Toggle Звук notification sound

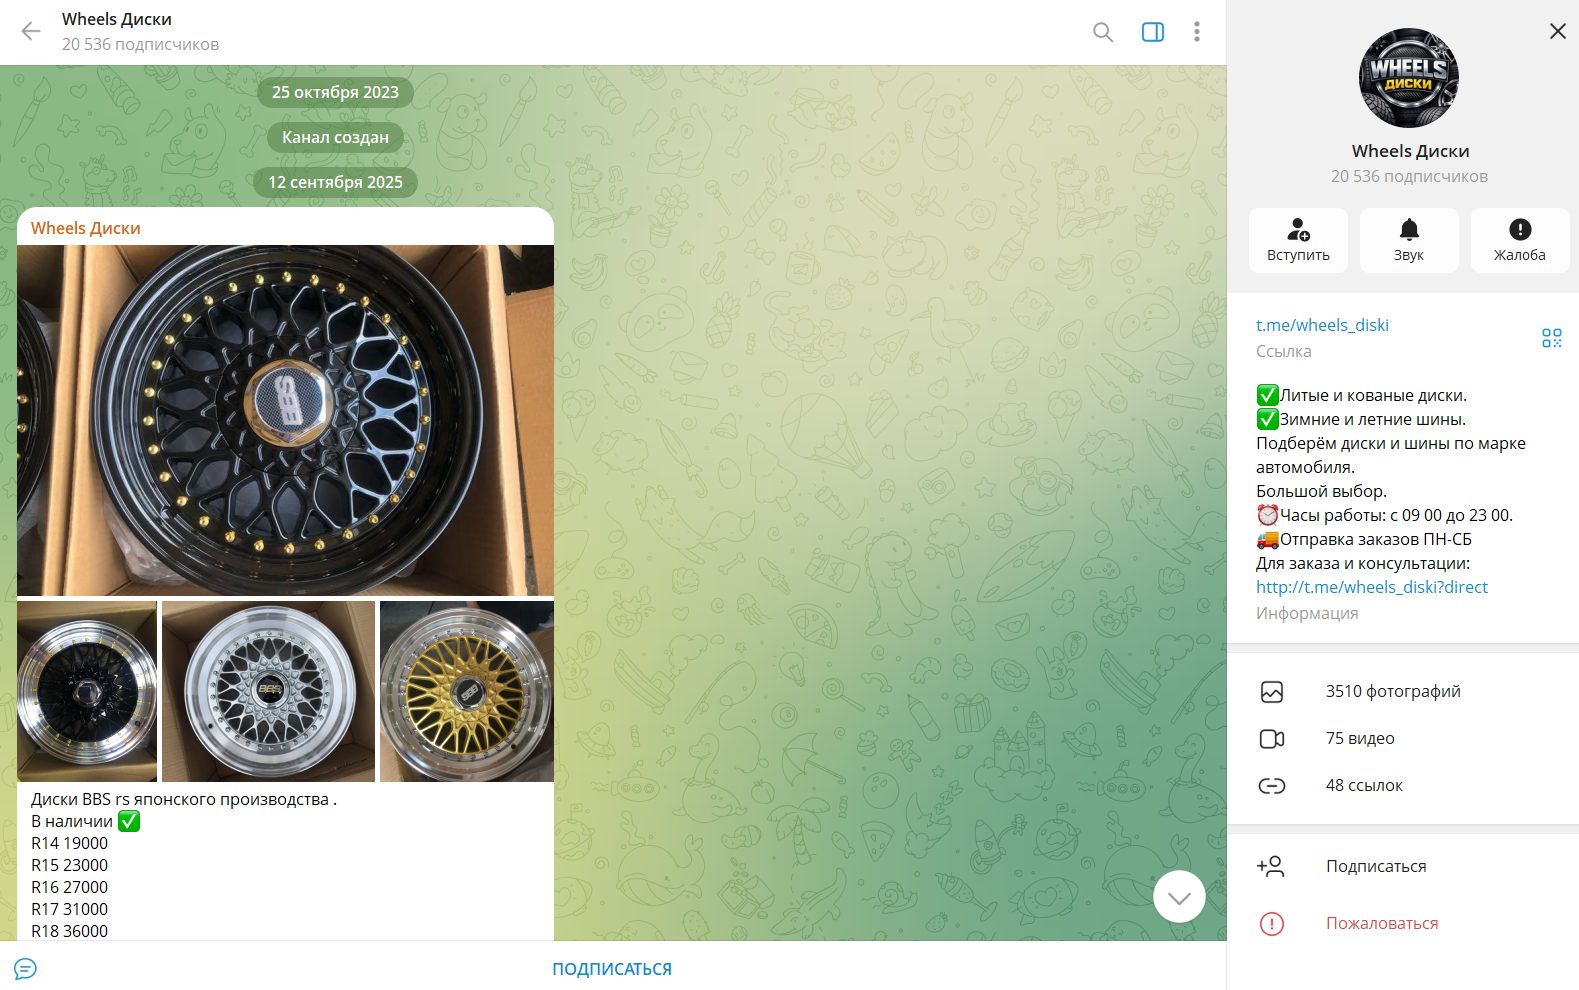(1408, 240)
